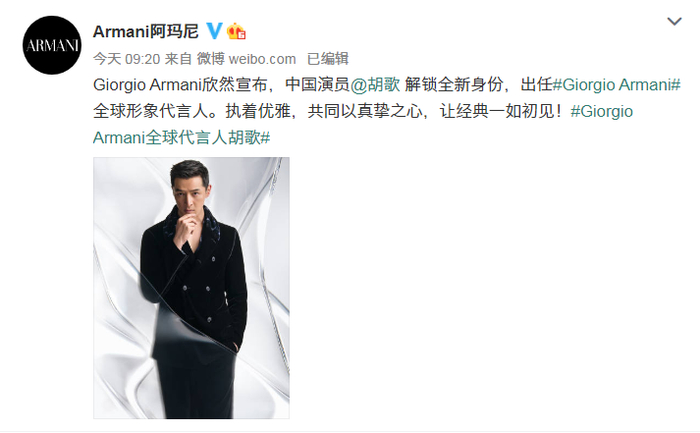The image size is (700, 433).
Task: Click the opening text Giorgio Armani欣然宣布
Action: (180, 85)
